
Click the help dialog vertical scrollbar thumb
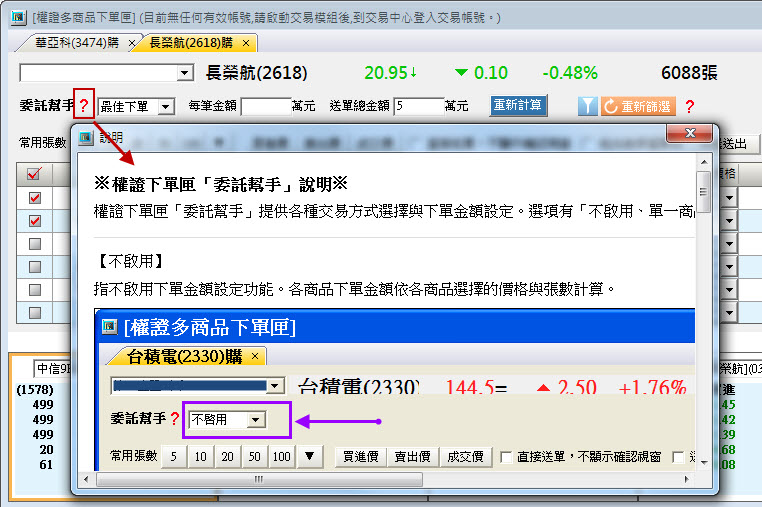[x=703, y=192]
